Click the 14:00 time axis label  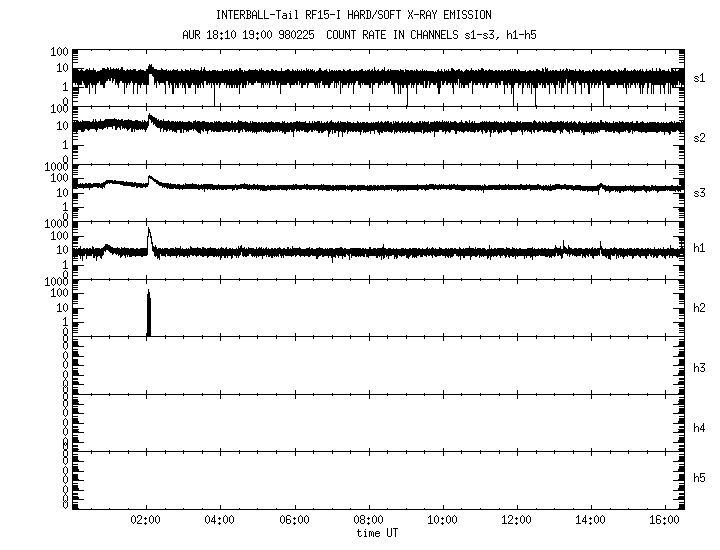click(x=590, y=520)
